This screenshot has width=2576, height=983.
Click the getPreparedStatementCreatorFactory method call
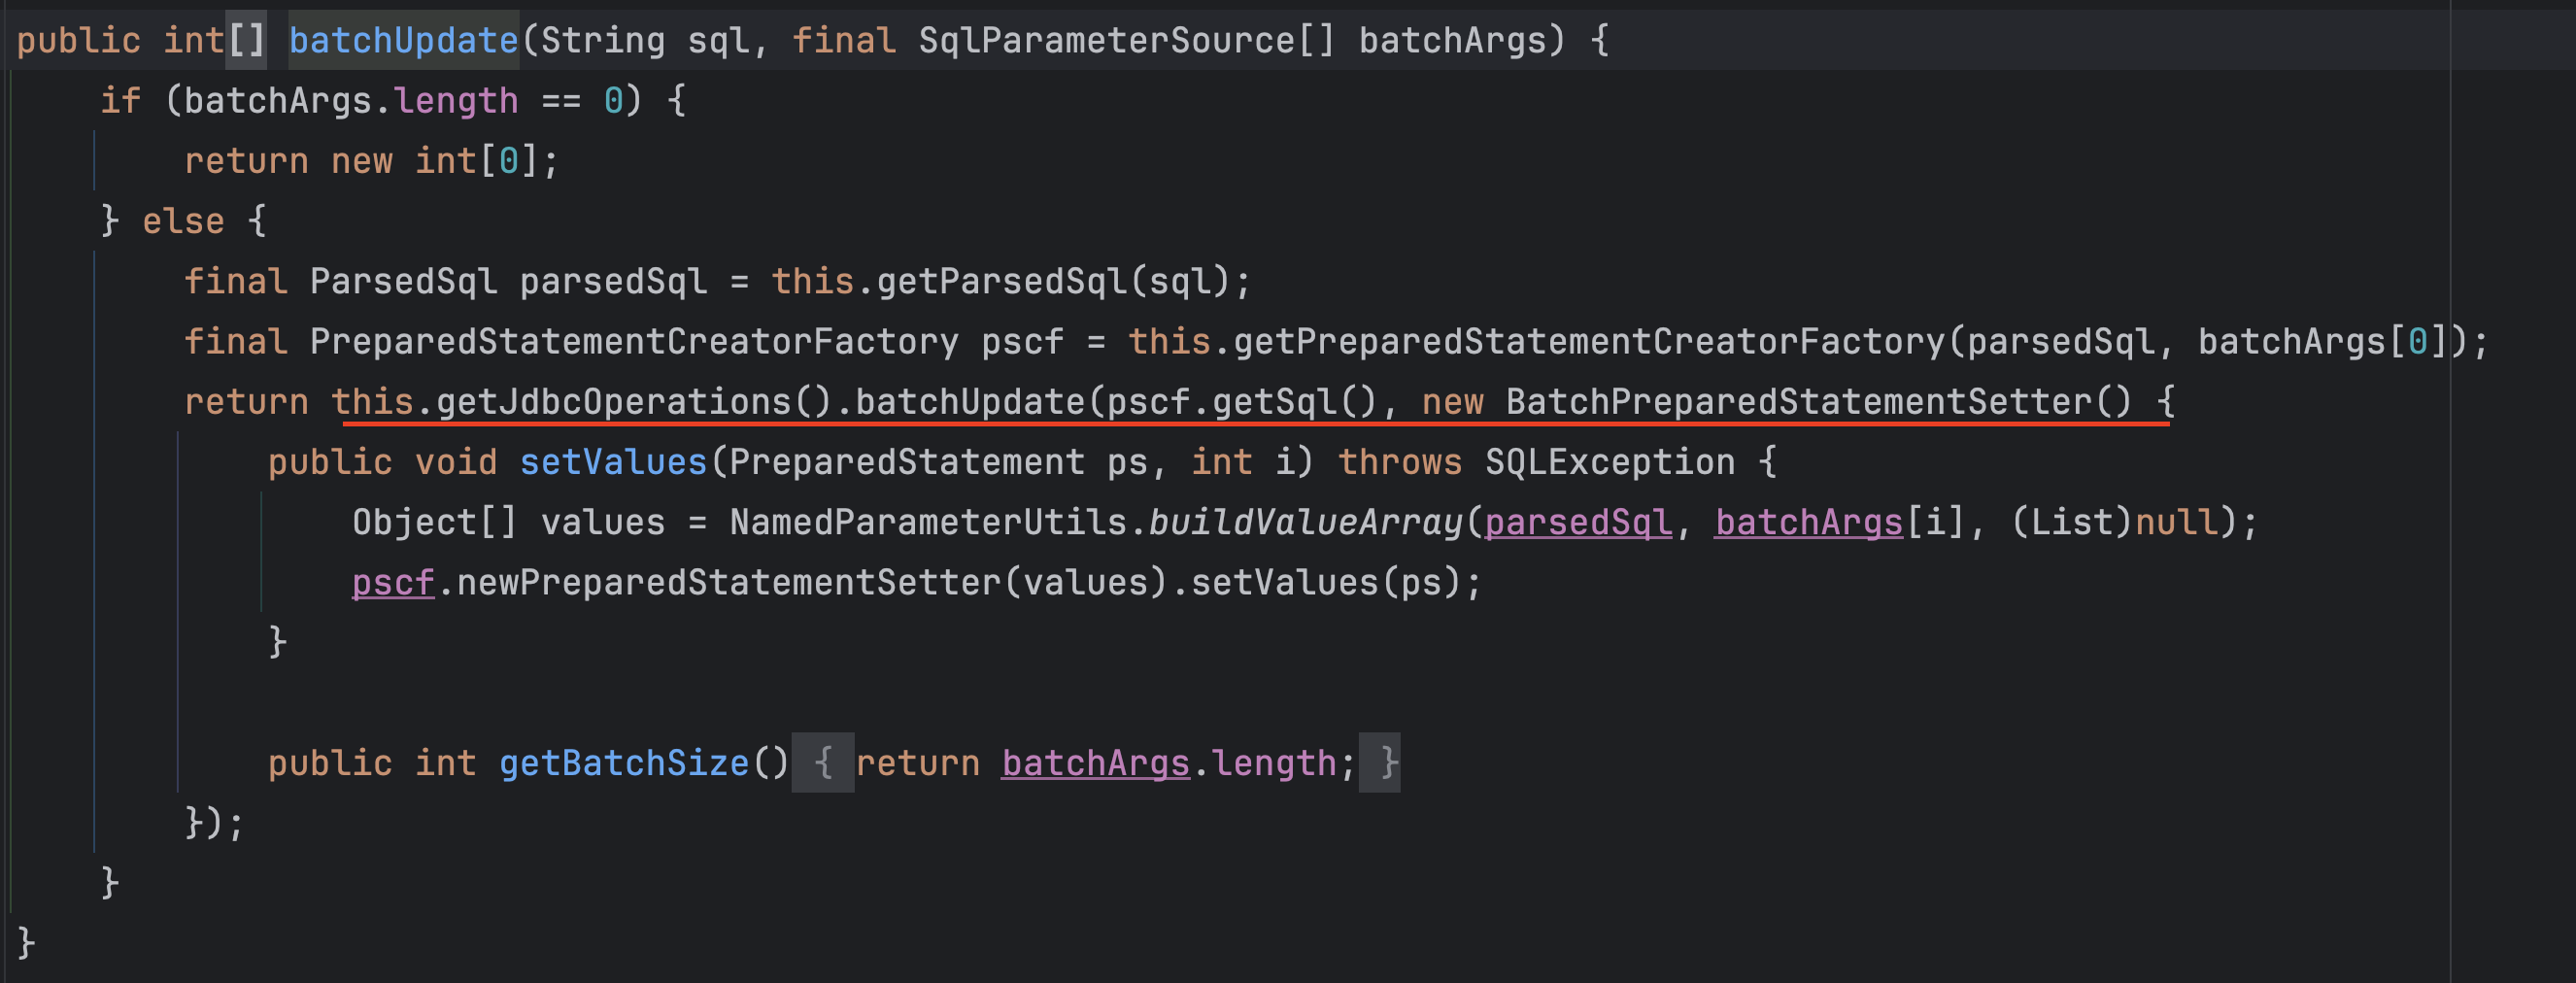pyautogui.click(x=1589, y=342)
